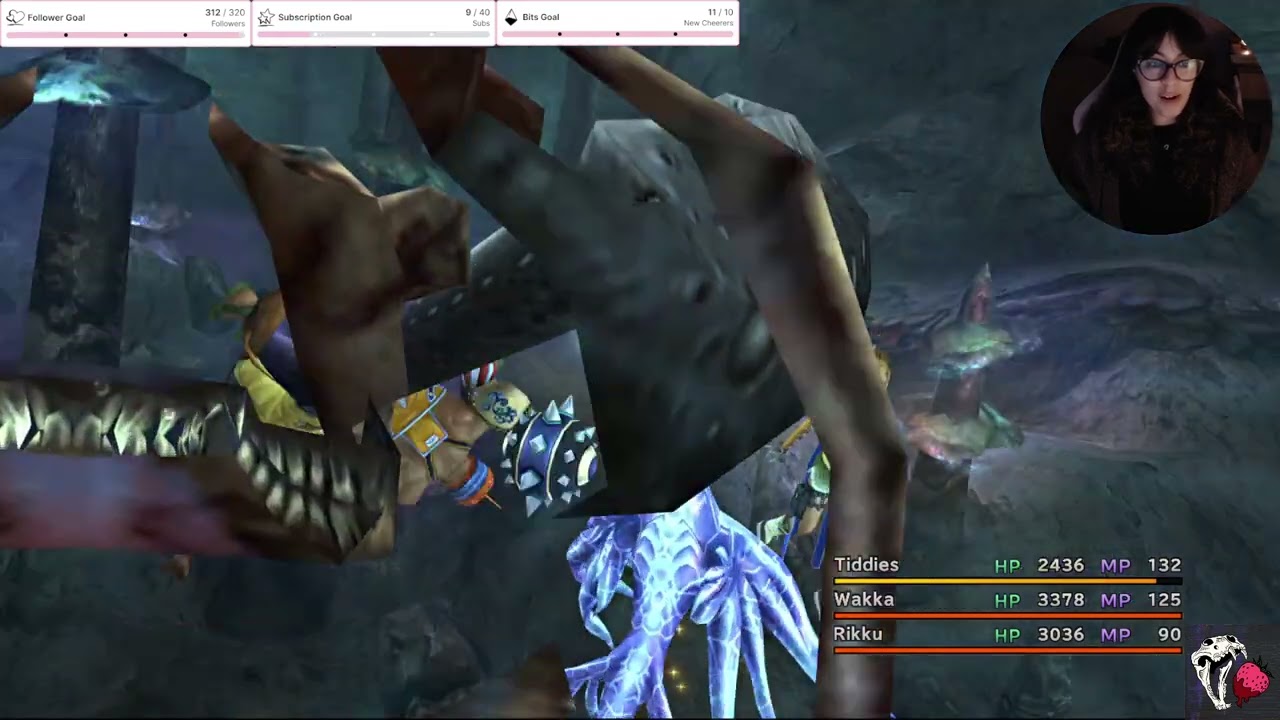This screenshot has height=720, width=1280.
Task: Click Rikku HP value 3036
Action: tap(1061, 634)
